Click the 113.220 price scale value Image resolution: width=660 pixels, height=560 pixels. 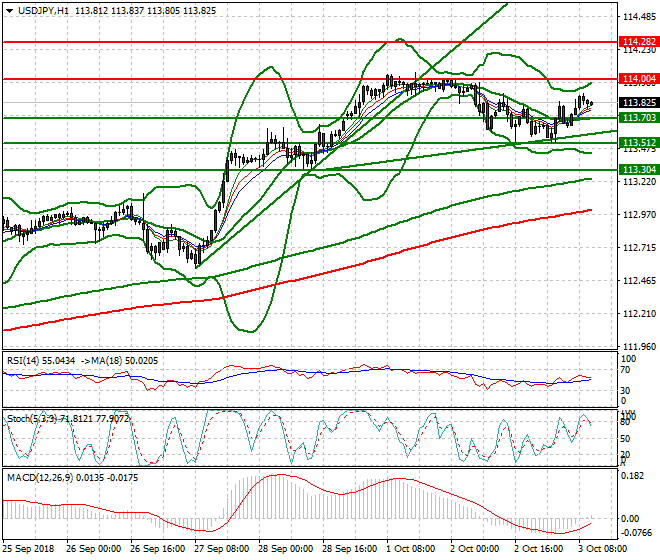point(639,182)
